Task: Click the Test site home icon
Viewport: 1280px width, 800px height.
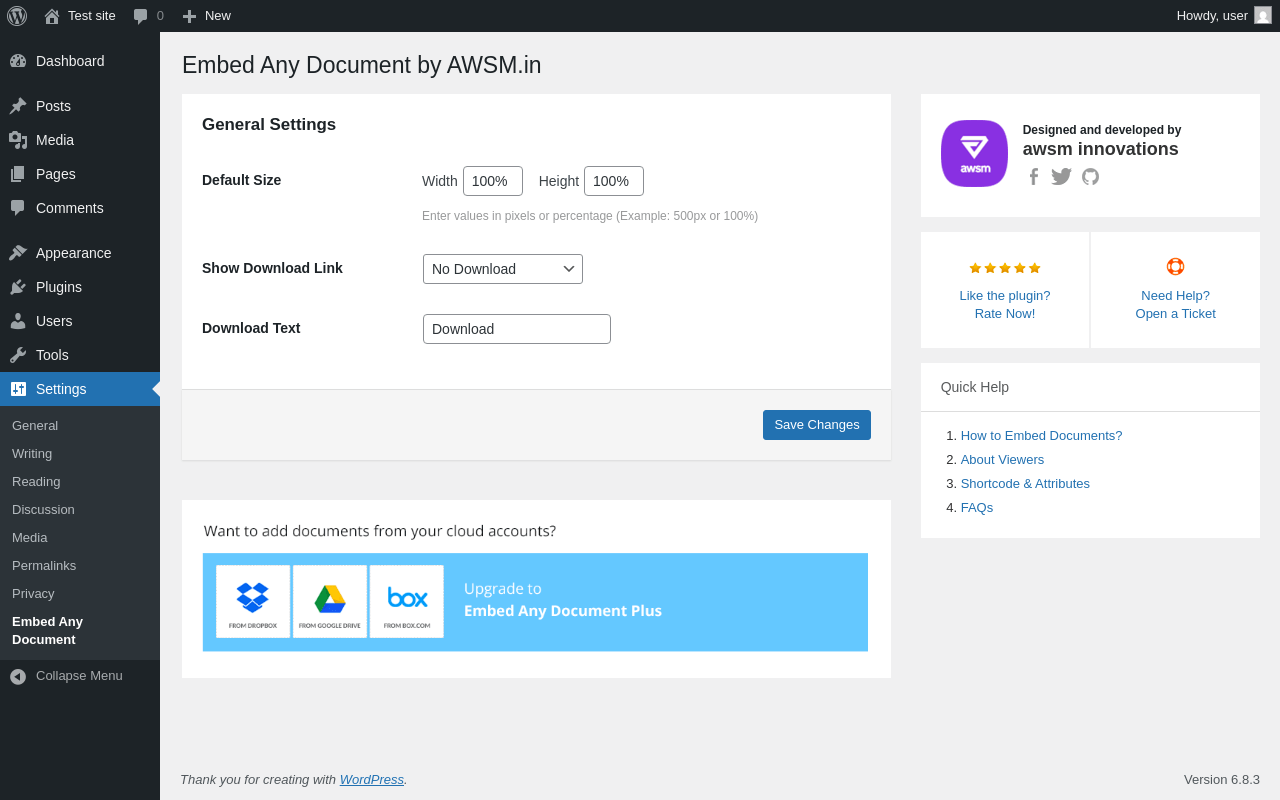Action: coord(52,16)
